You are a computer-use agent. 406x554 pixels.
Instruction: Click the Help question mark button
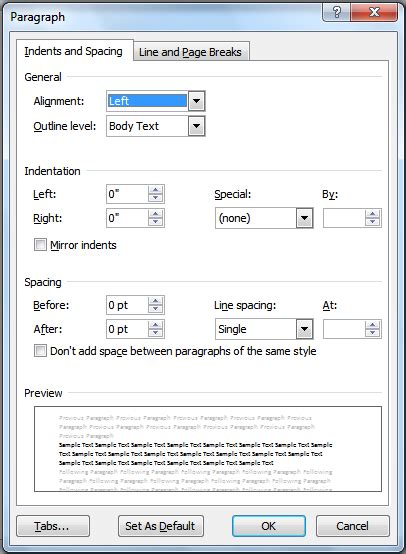(336, 13)
